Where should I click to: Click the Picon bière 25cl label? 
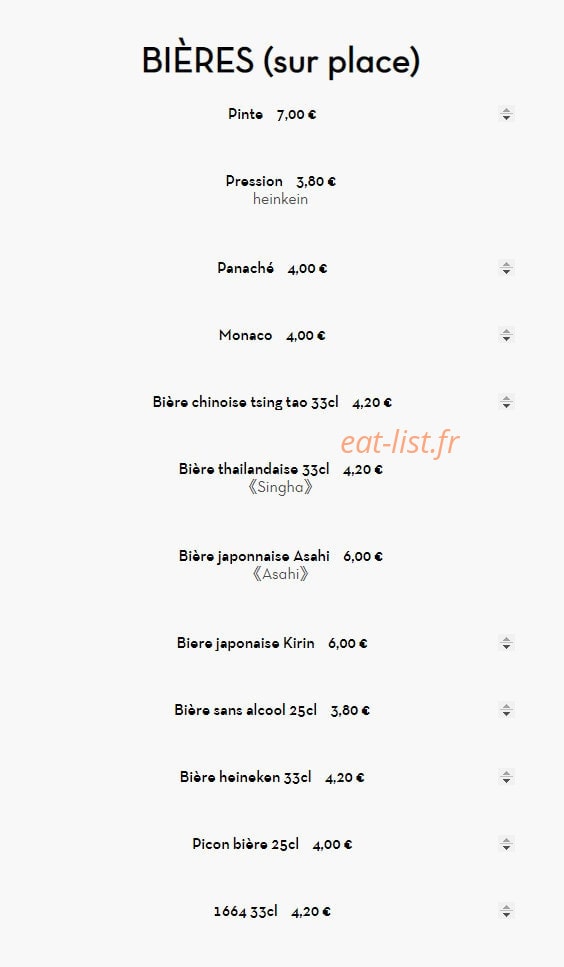coord(245,844)
